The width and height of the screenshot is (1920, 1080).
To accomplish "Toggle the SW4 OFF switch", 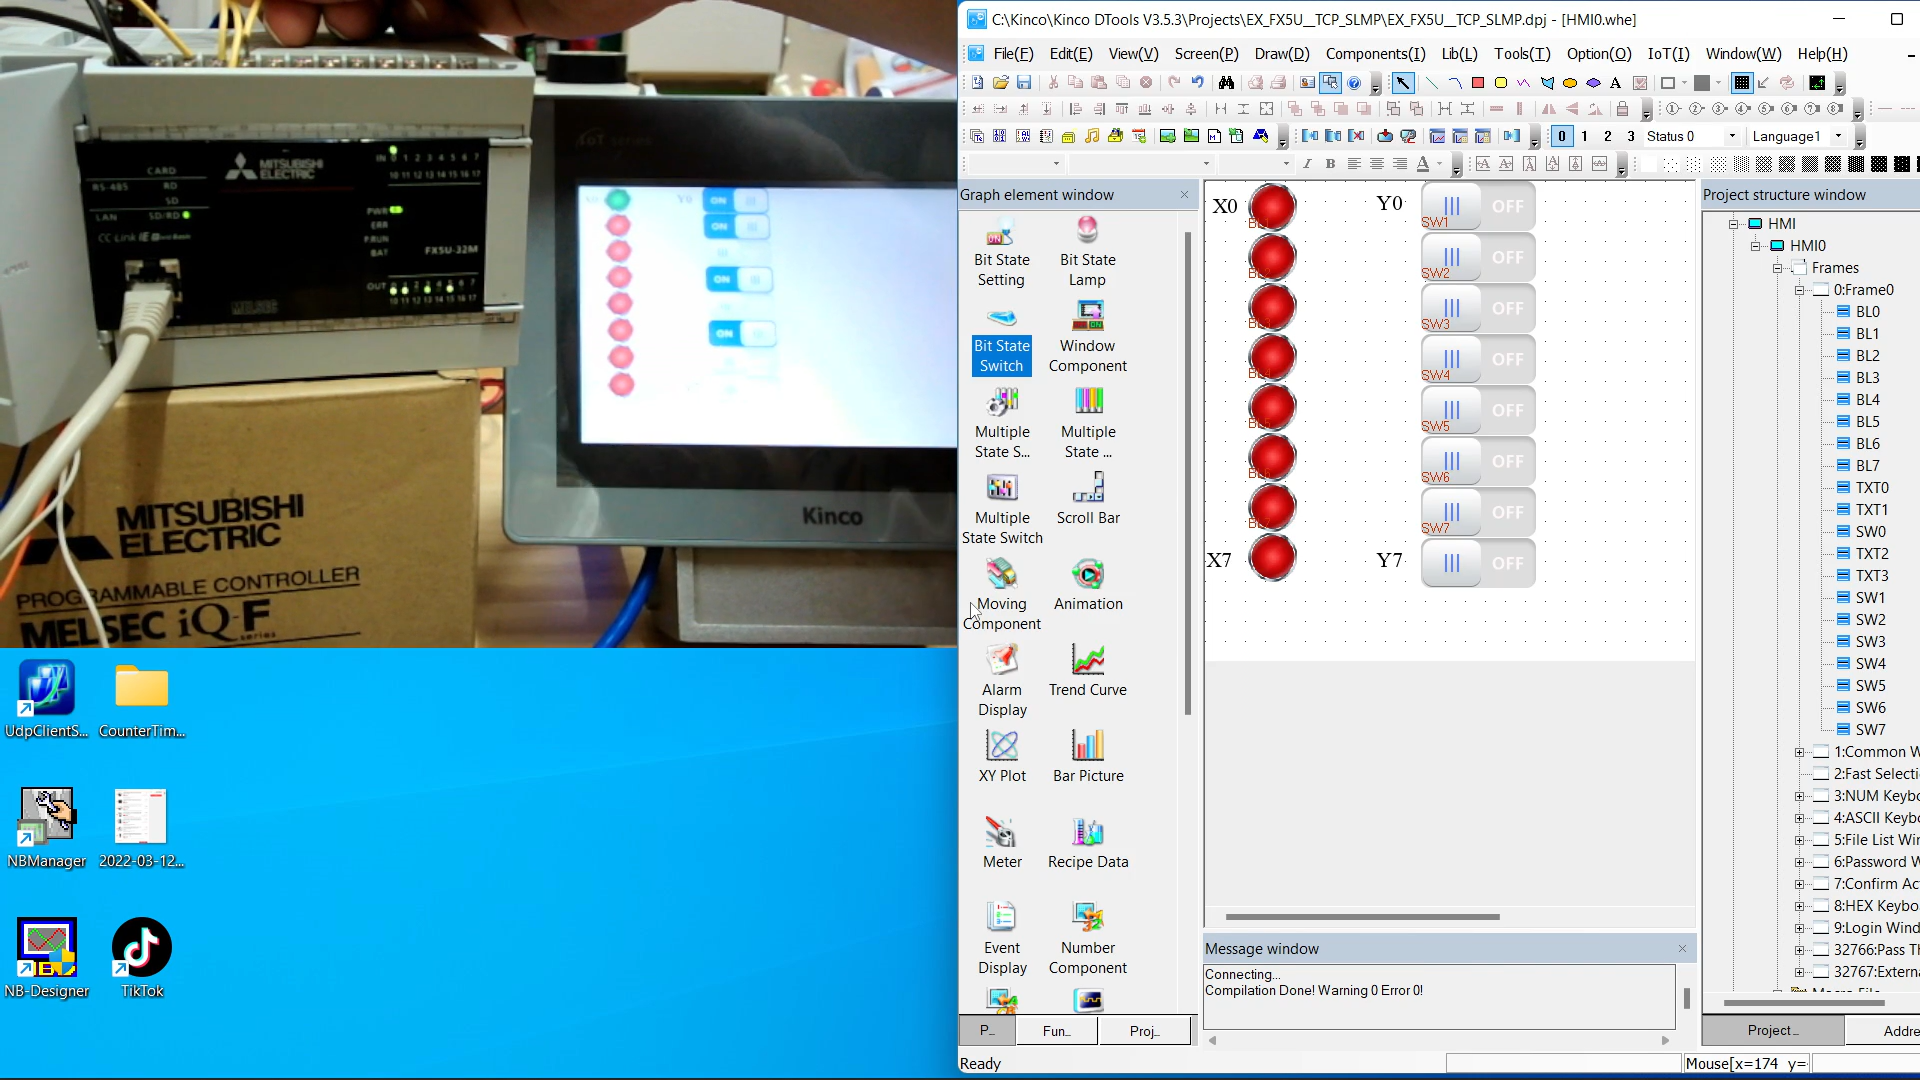I will [x=1478, y=360].
